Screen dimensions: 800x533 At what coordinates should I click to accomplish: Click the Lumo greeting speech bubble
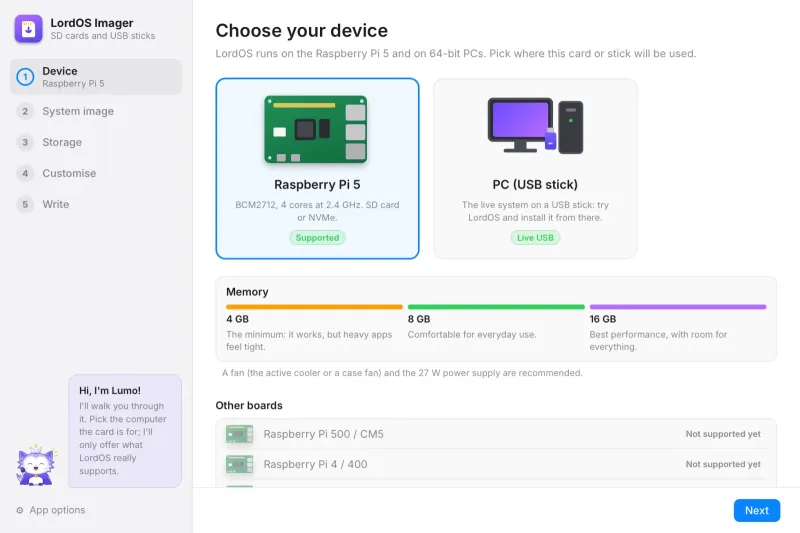pos(125,431)
